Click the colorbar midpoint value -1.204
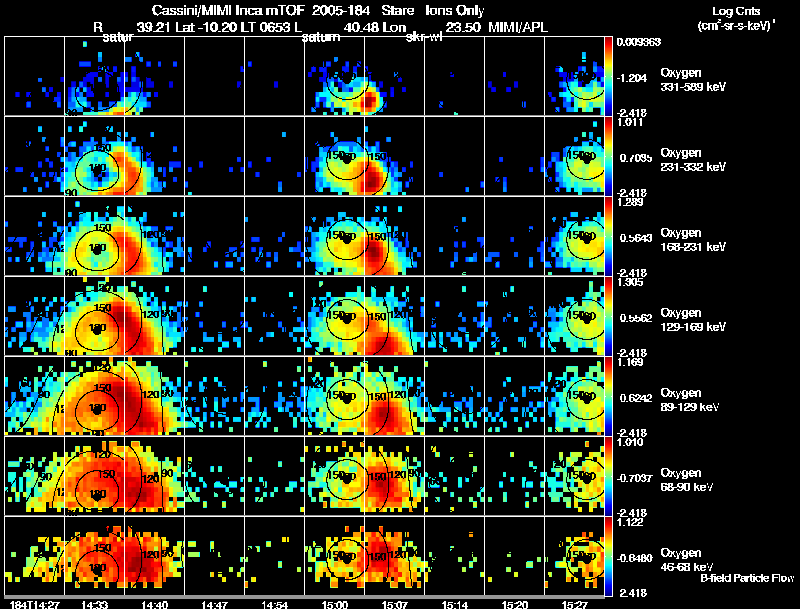This screenshot has width=800, height=609. [x=632, y=78]
